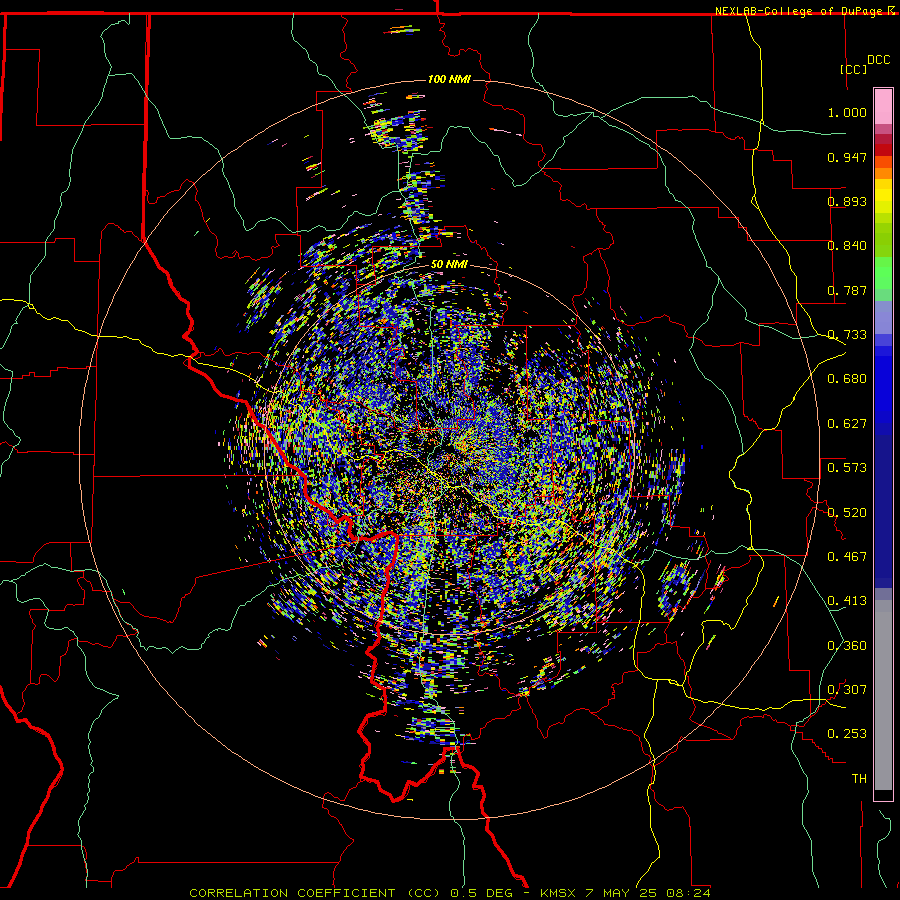Click the NEXLAB-College of DuPage credit text
The image size is (900, 900).
798,11
